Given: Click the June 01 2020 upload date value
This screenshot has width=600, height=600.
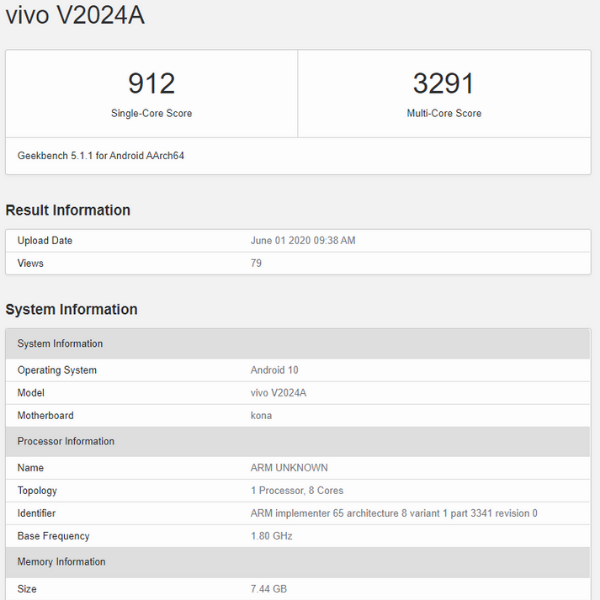Looking at the screenshot, I should (x=303, y=241).
